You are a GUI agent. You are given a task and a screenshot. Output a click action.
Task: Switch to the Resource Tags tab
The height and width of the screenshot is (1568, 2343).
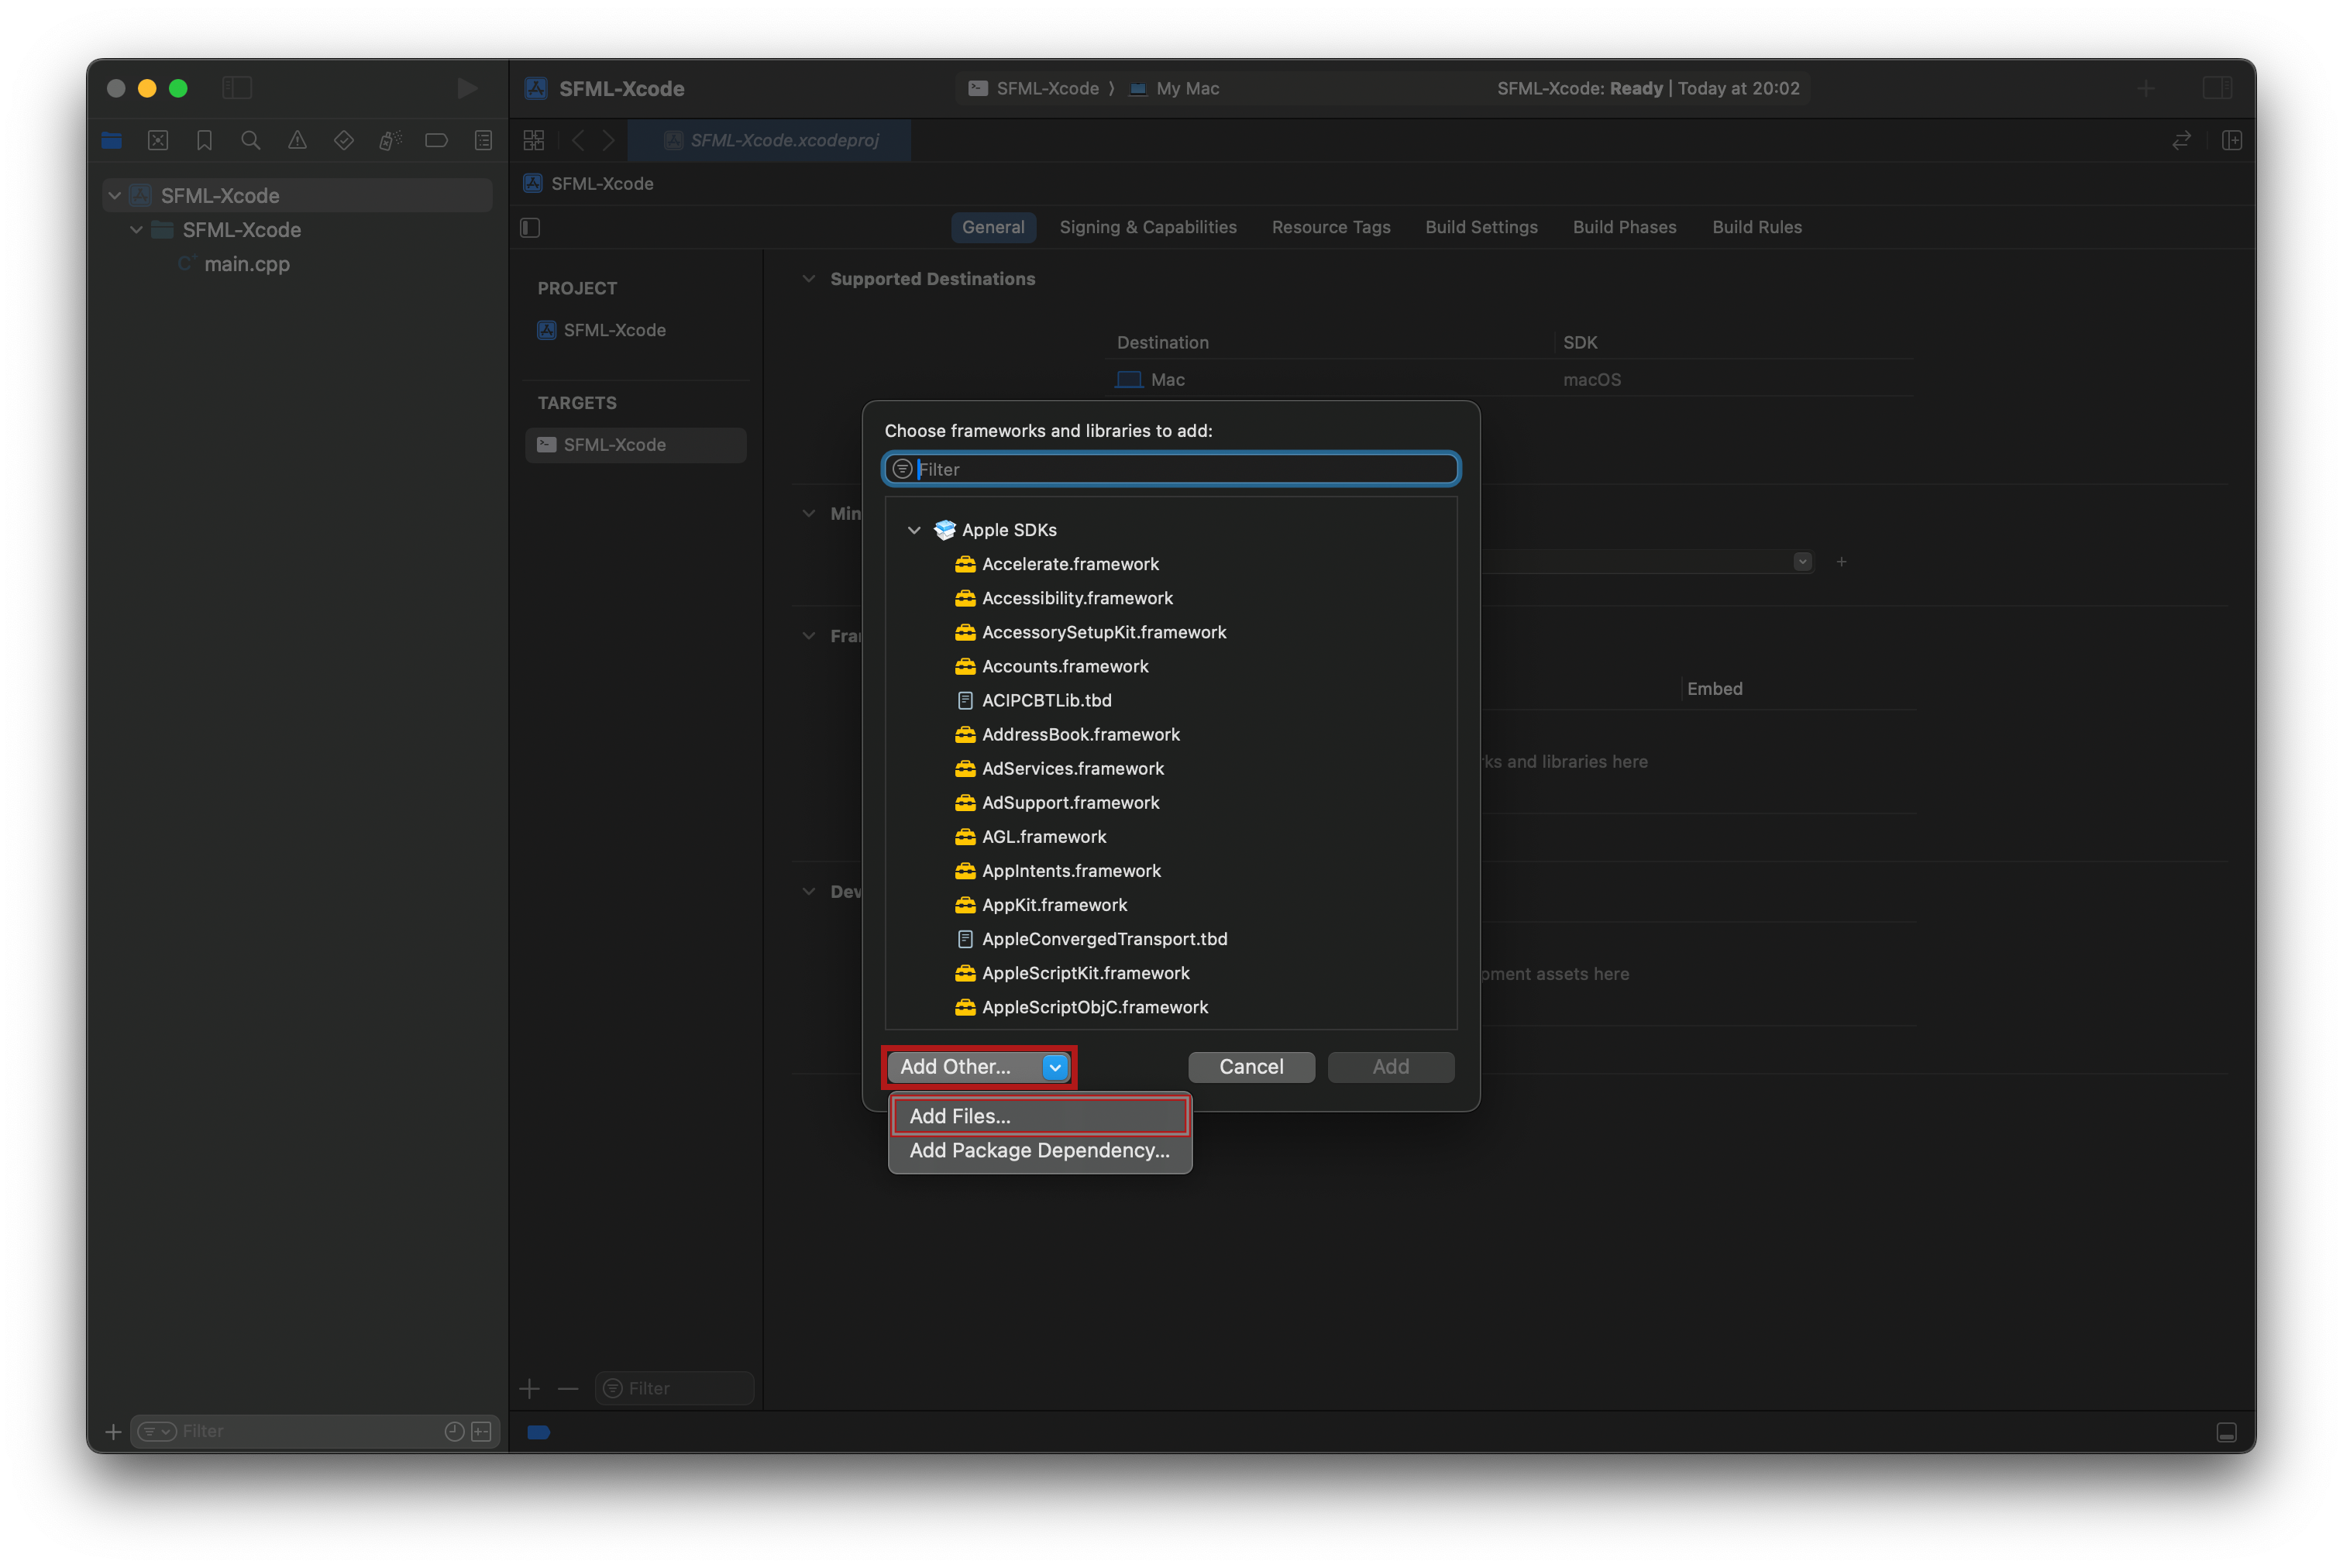(1331, 227)
